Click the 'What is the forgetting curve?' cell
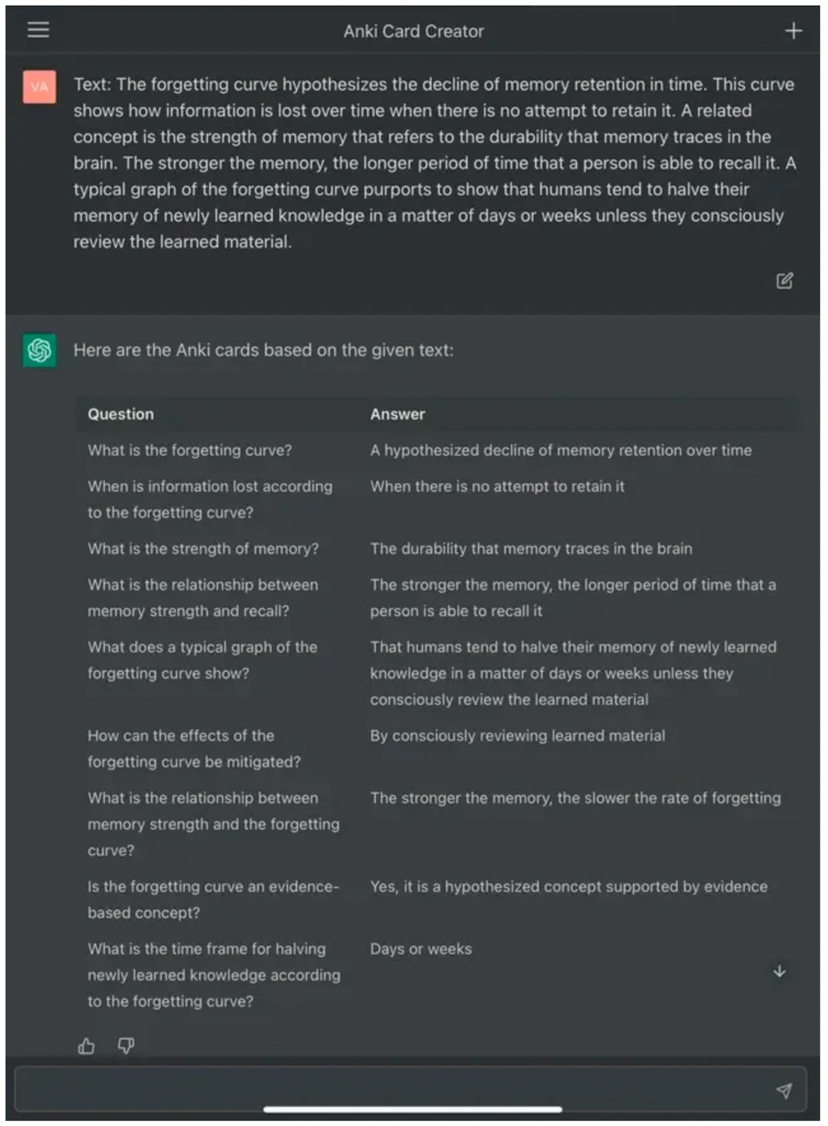 pos(190,450)
